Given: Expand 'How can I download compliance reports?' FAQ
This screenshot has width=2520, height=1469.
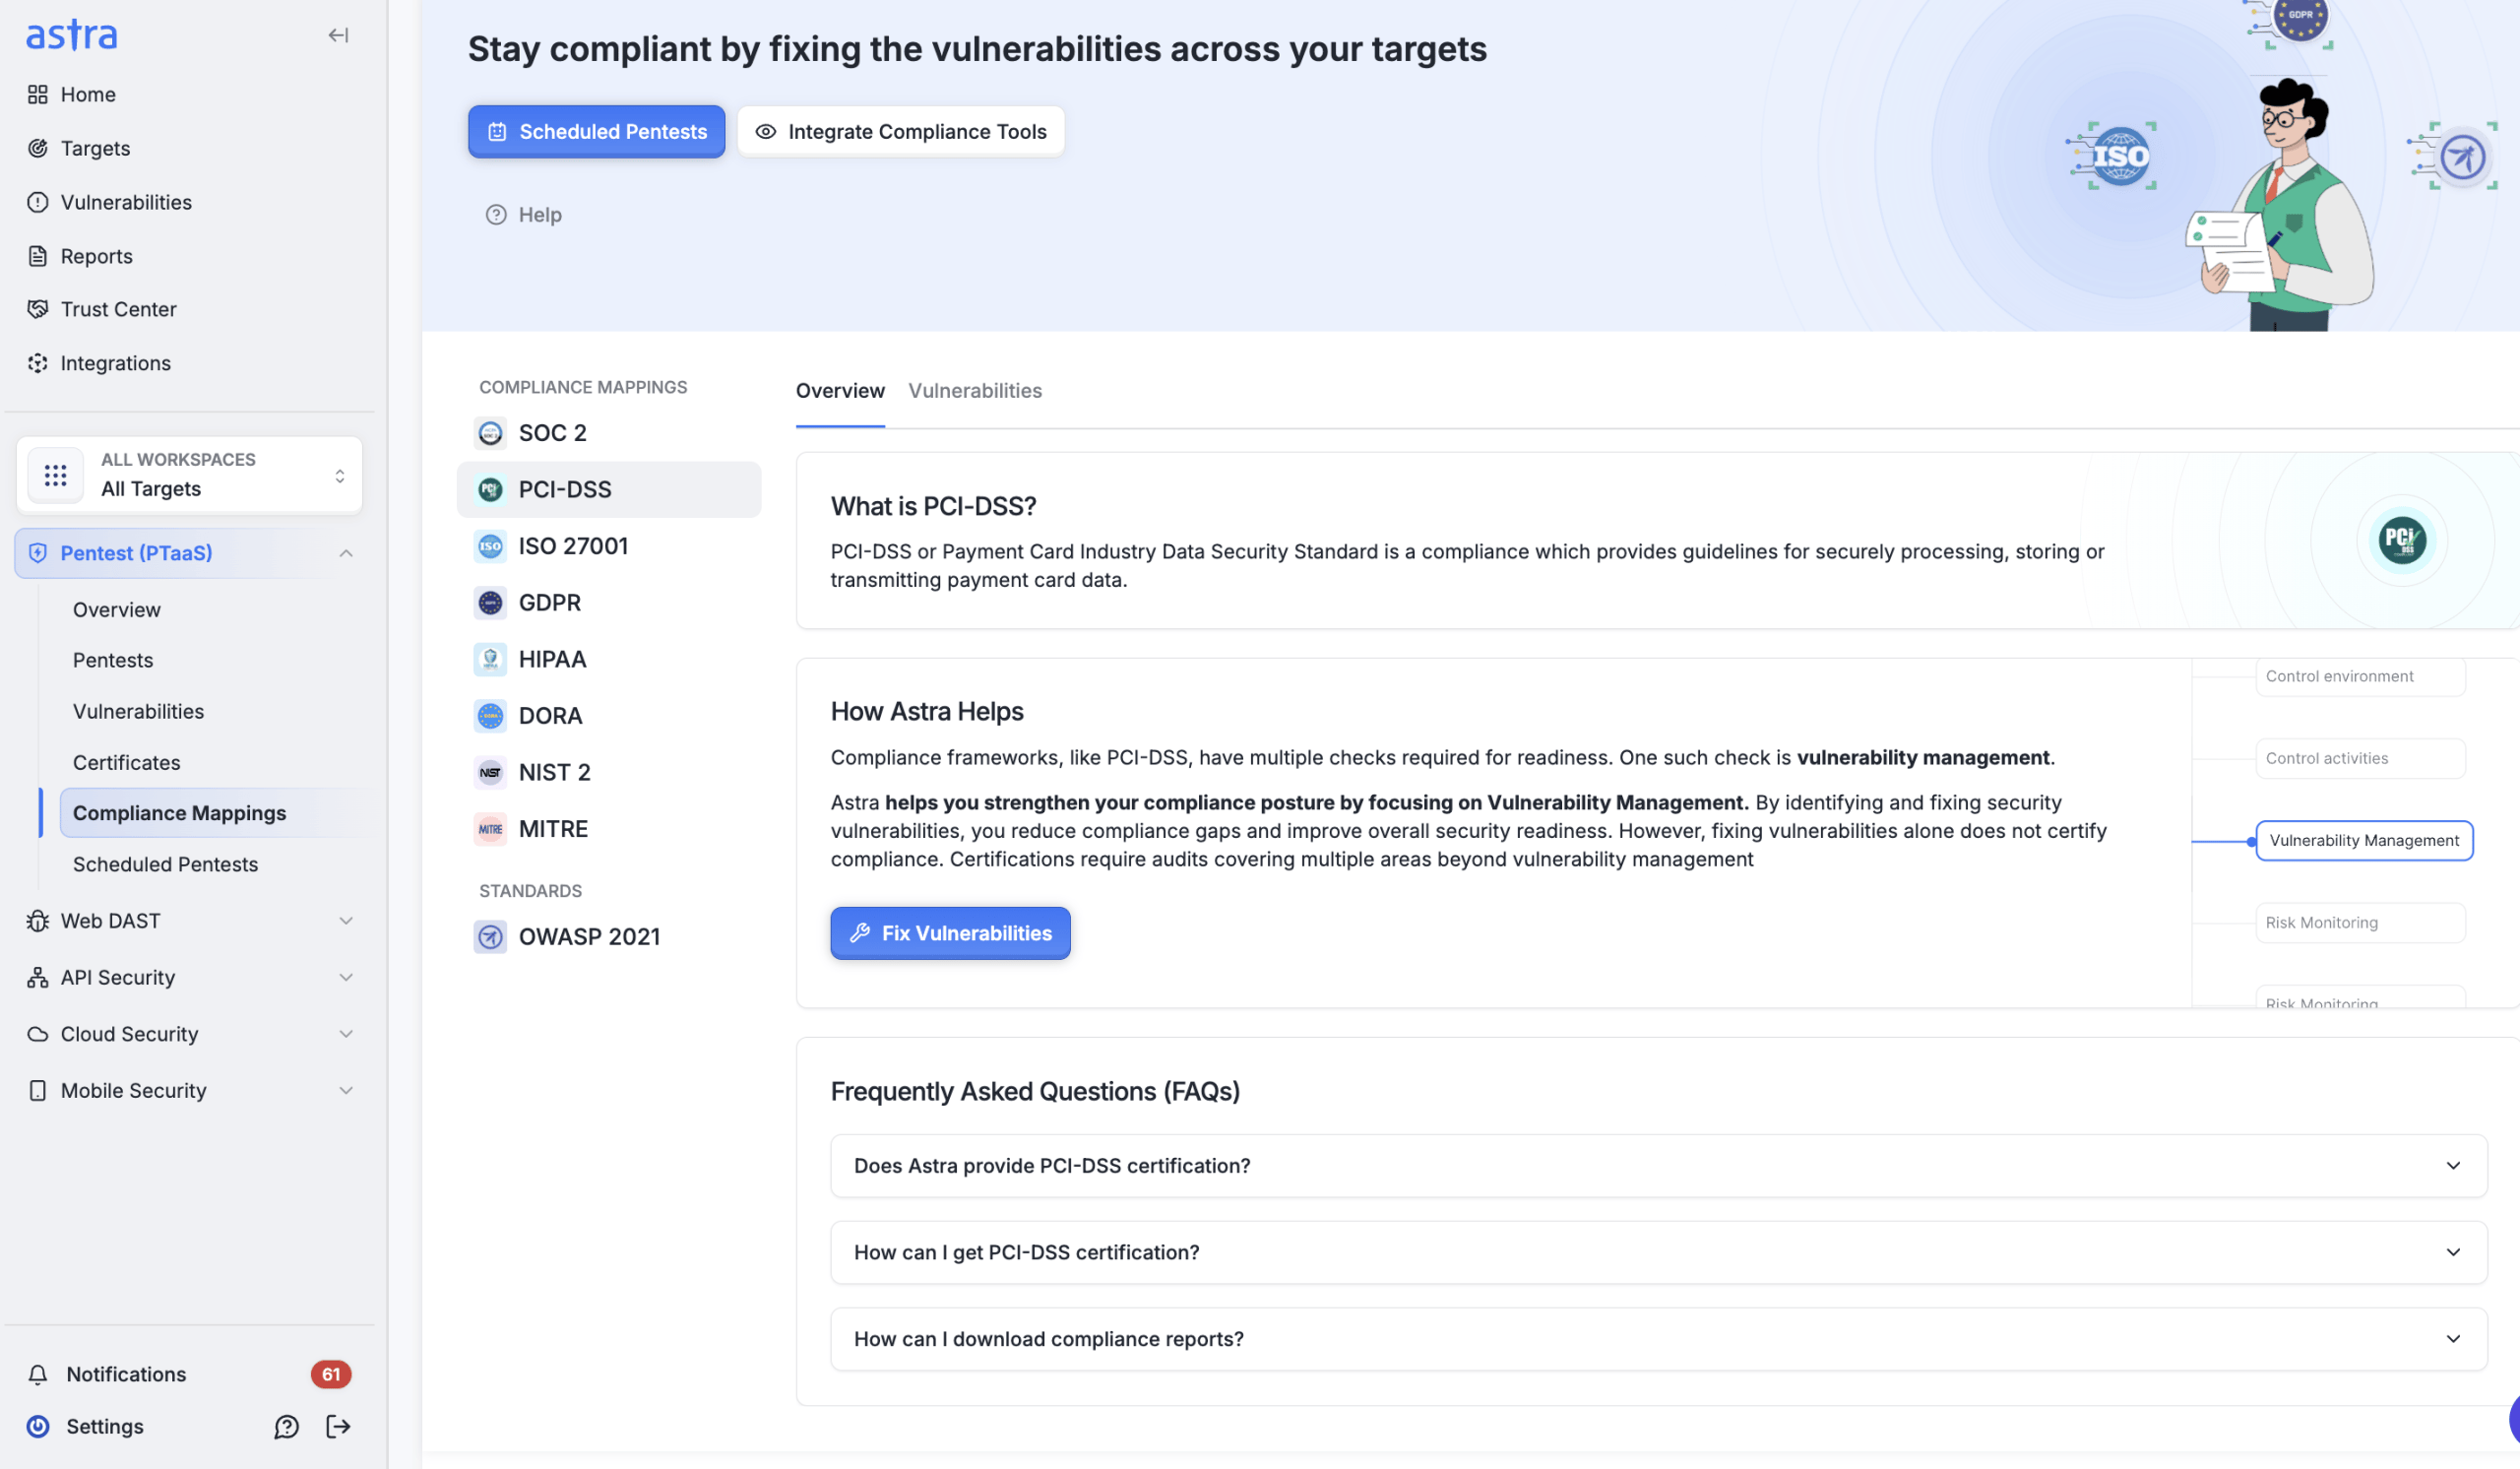Looking at the screenshot, I should (1658, 1340).
